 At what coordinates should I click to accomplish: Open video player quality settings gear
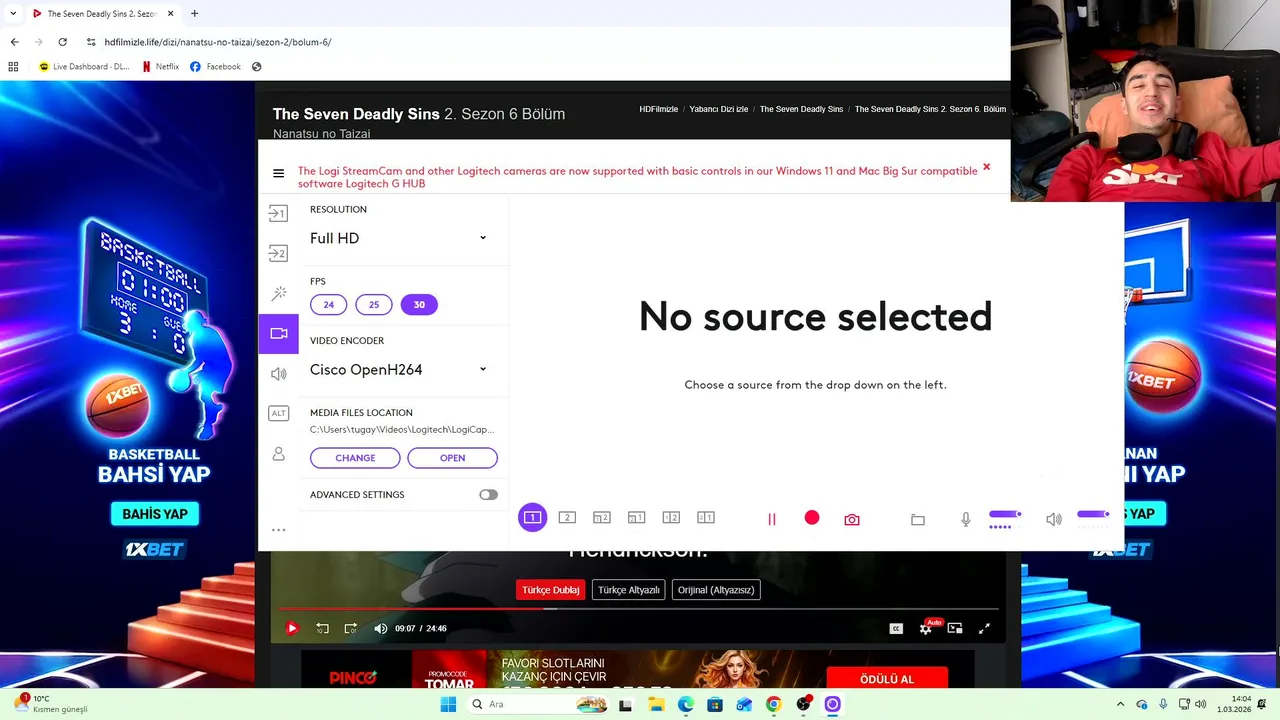click(926, 628)
